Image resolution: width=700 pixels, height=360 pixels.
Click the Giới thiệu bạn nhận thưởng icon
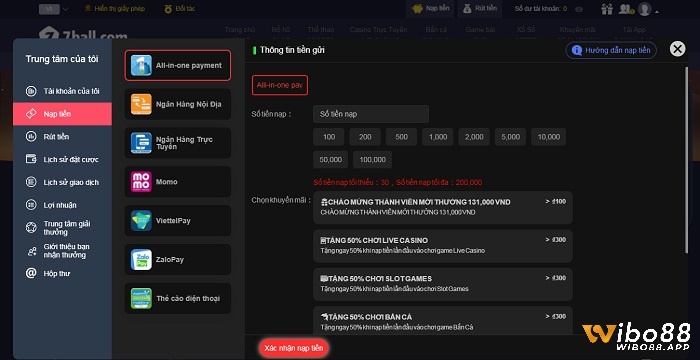coord(31,251)
